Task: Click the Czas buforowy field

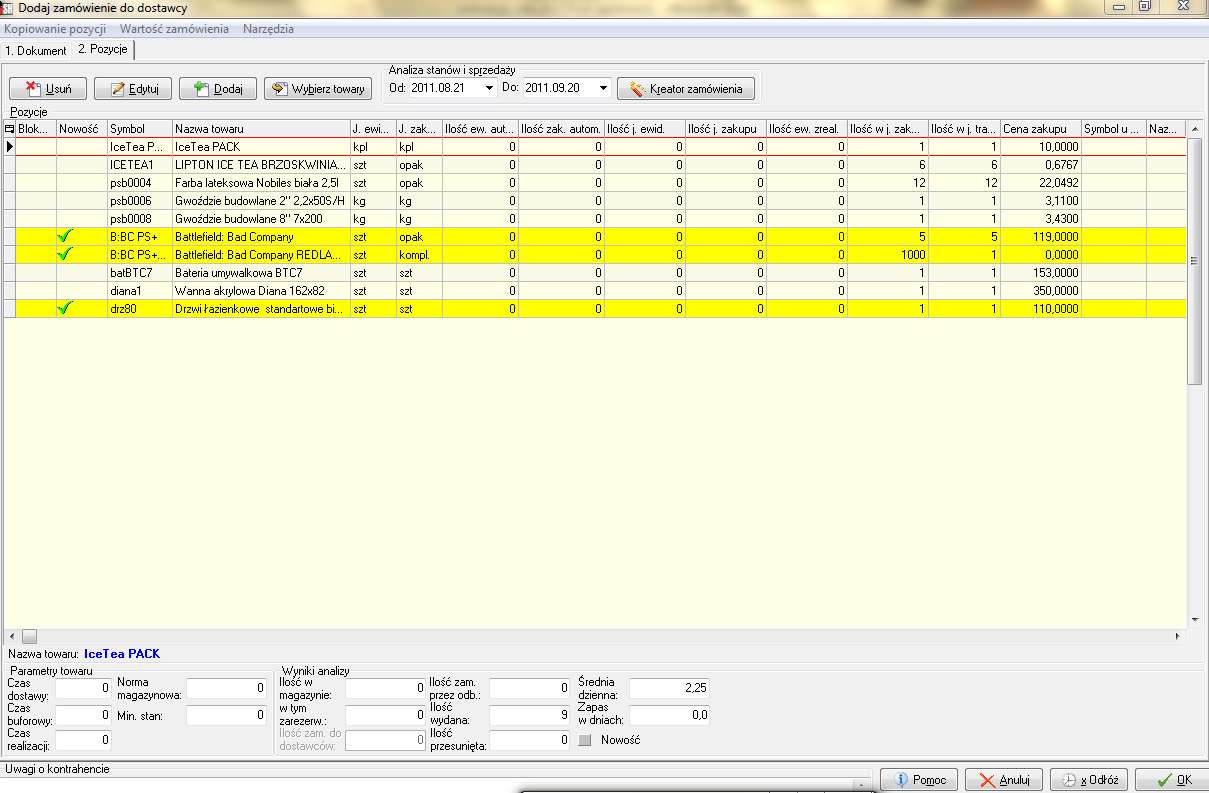Action: [x=83, y=715]
